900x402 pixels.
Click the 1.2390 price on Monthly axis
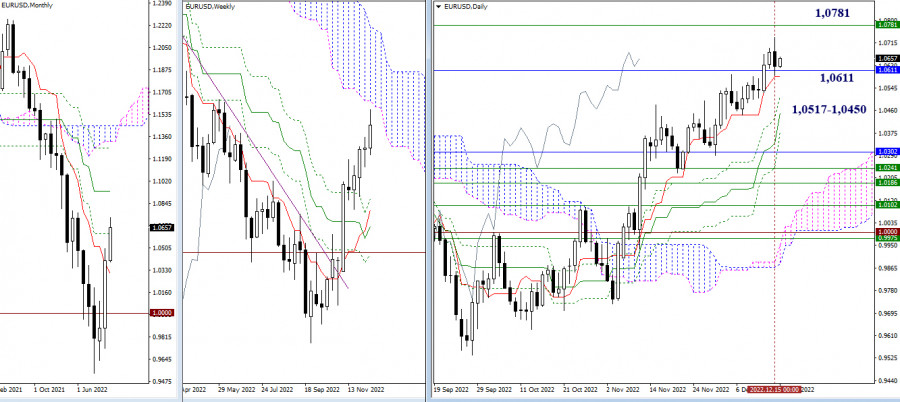point(160,3)
